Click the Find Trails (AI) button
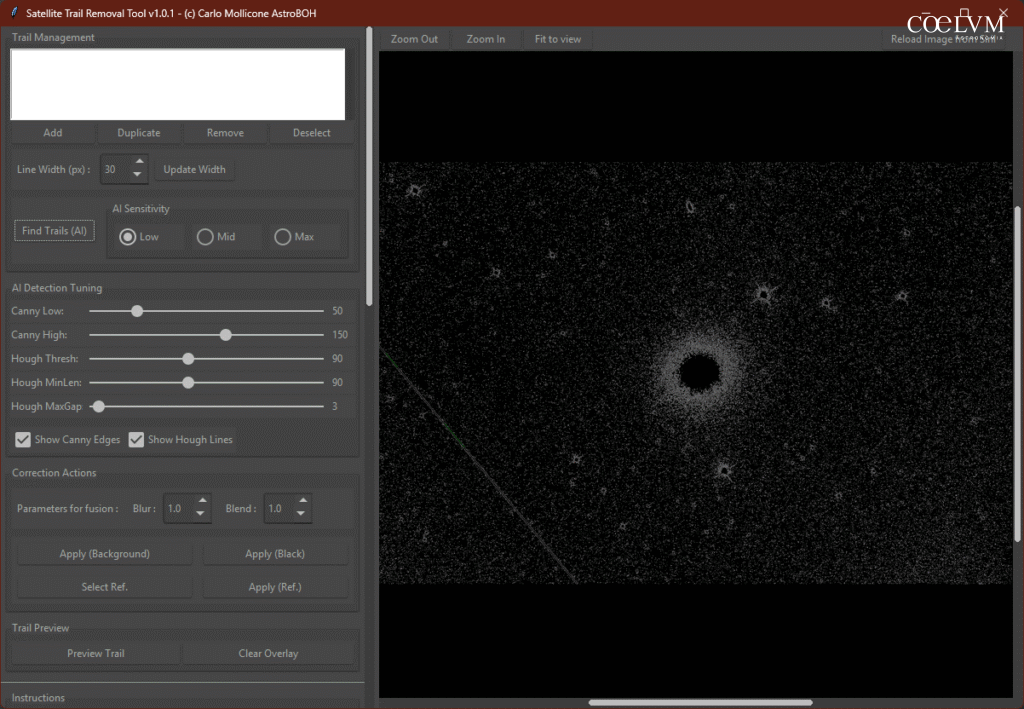Image resolution: width=1024 pixels, height=709 pixels. pos(55,231)
